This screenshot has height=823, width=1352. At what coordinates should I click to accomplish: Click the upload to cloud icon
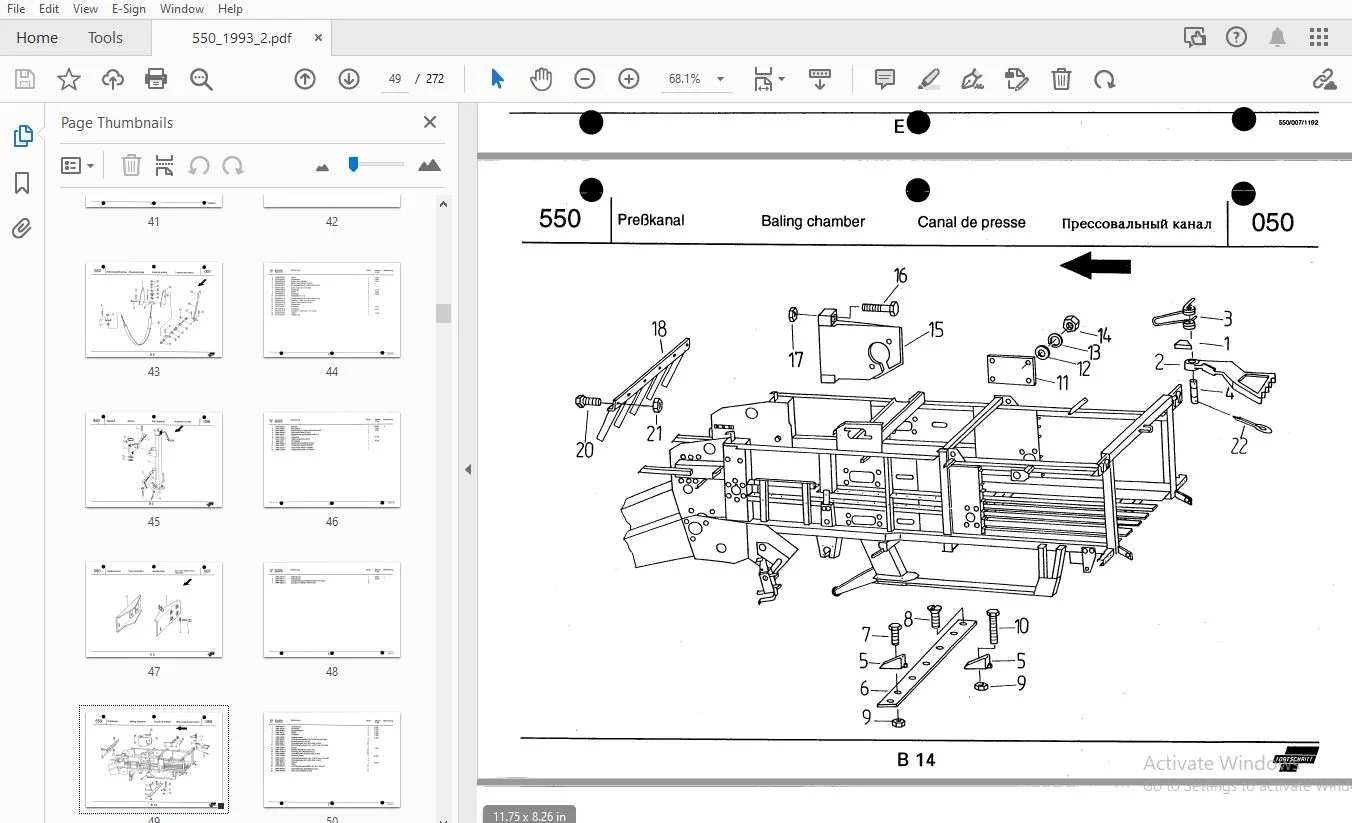click(112, 79)
